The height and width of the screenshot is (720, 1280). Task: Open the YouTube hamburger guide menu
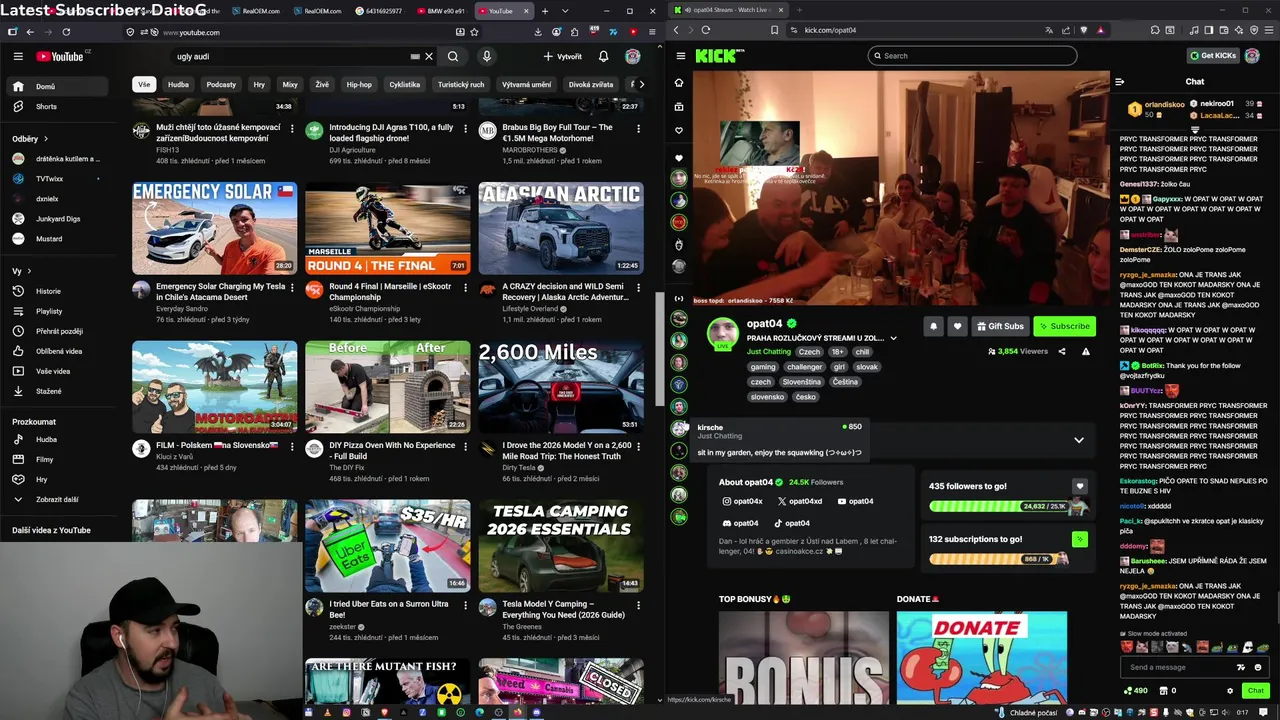tap(18, 56)
